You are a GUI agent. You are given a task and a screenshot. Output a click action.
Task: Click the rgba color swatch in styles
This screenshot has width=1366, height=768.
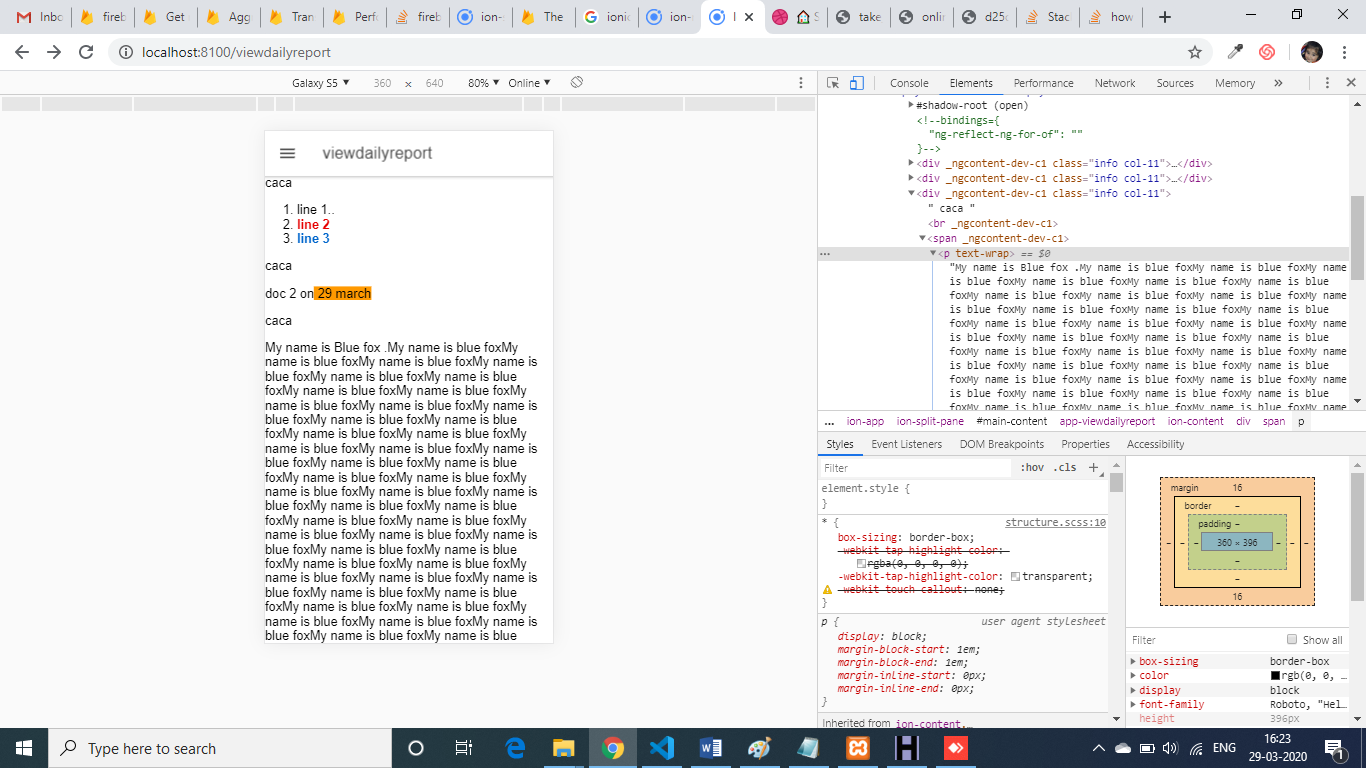pos(861,564)
